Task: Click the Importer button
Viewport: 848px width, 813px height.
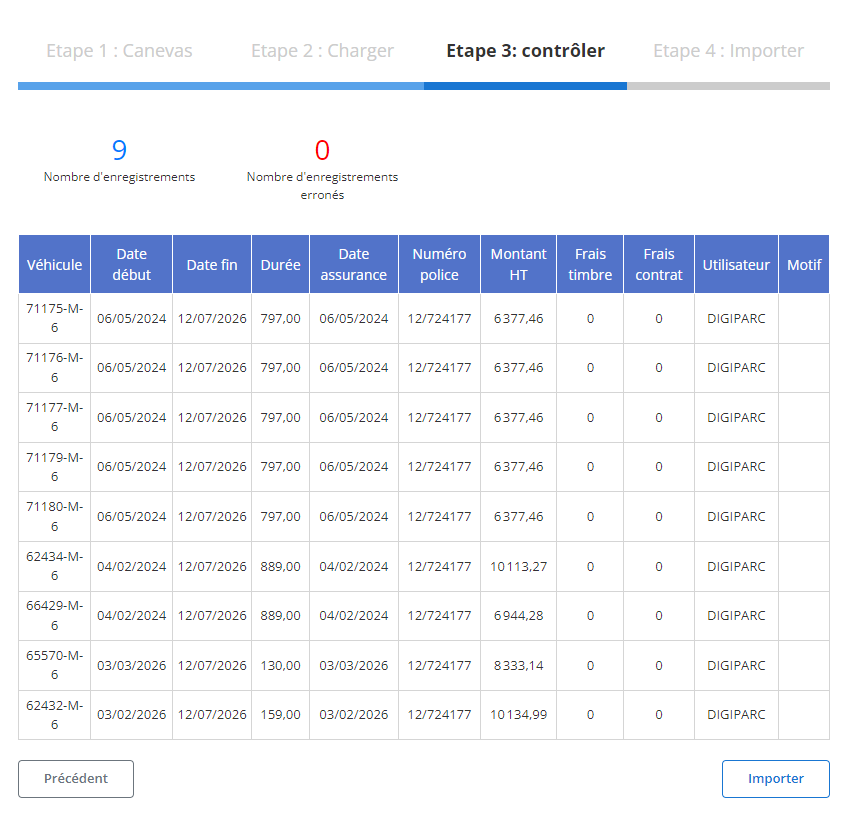Action: 776,778
